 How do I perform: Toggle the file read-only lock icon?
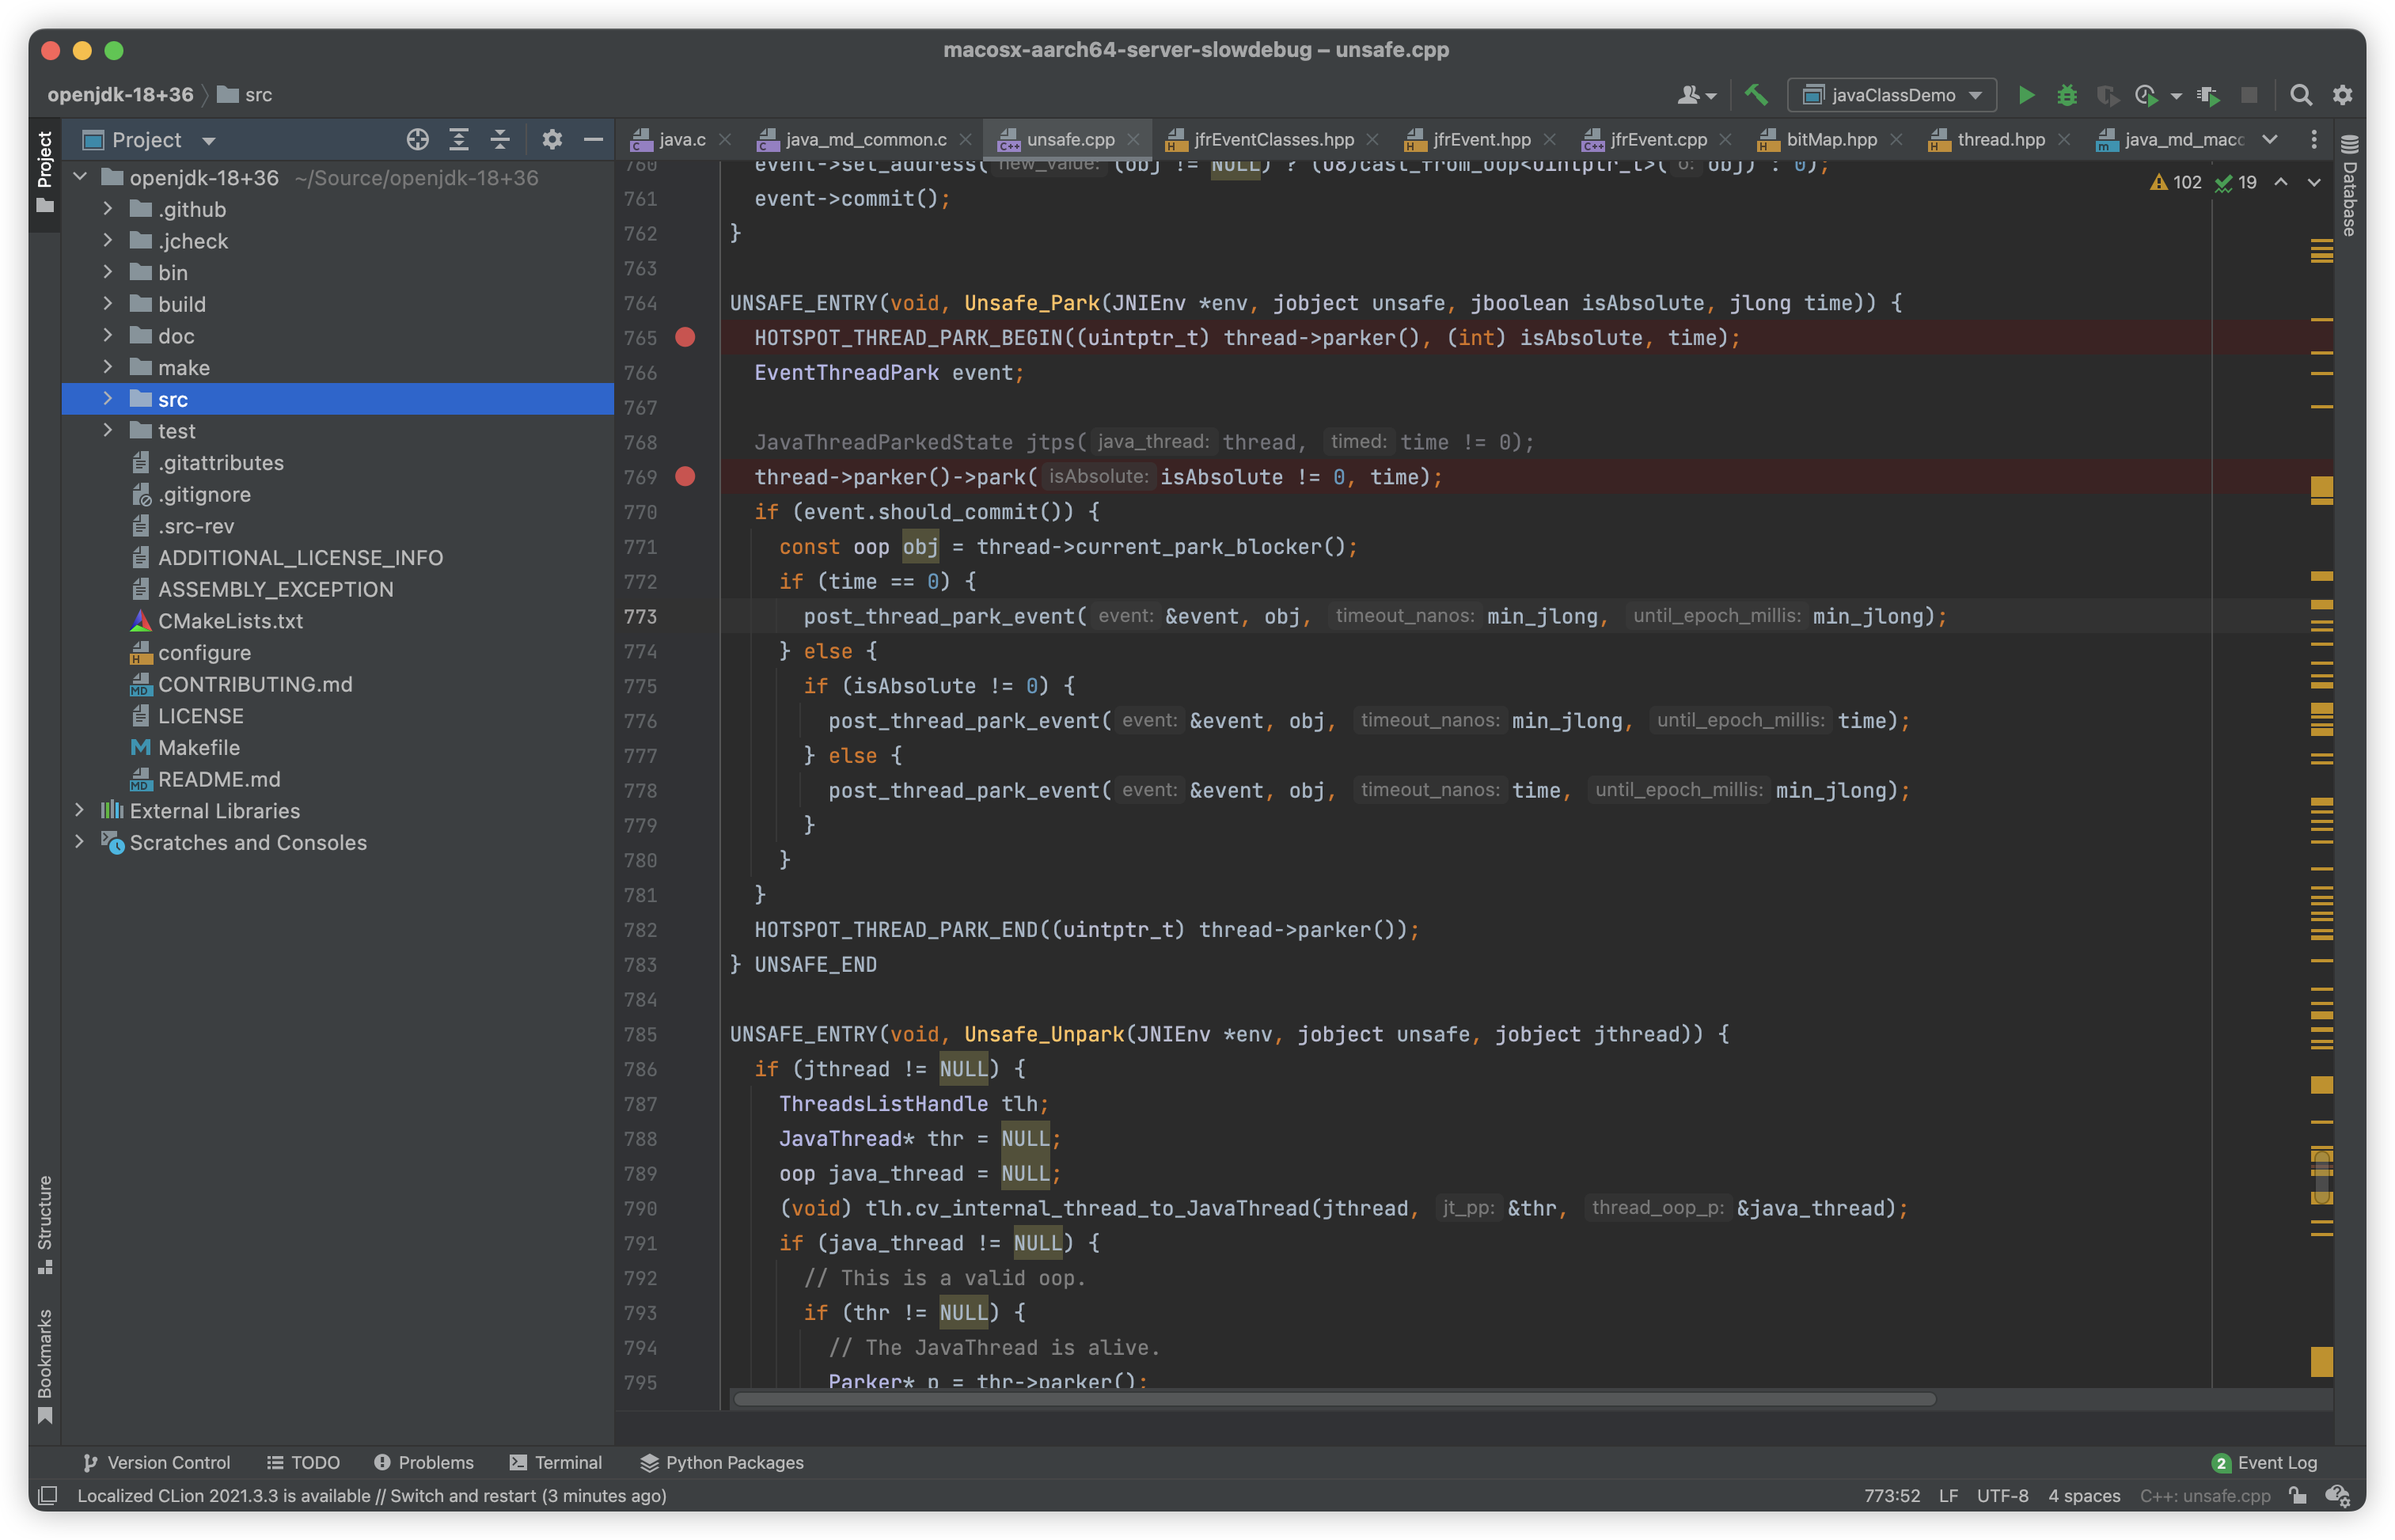2298,1496
